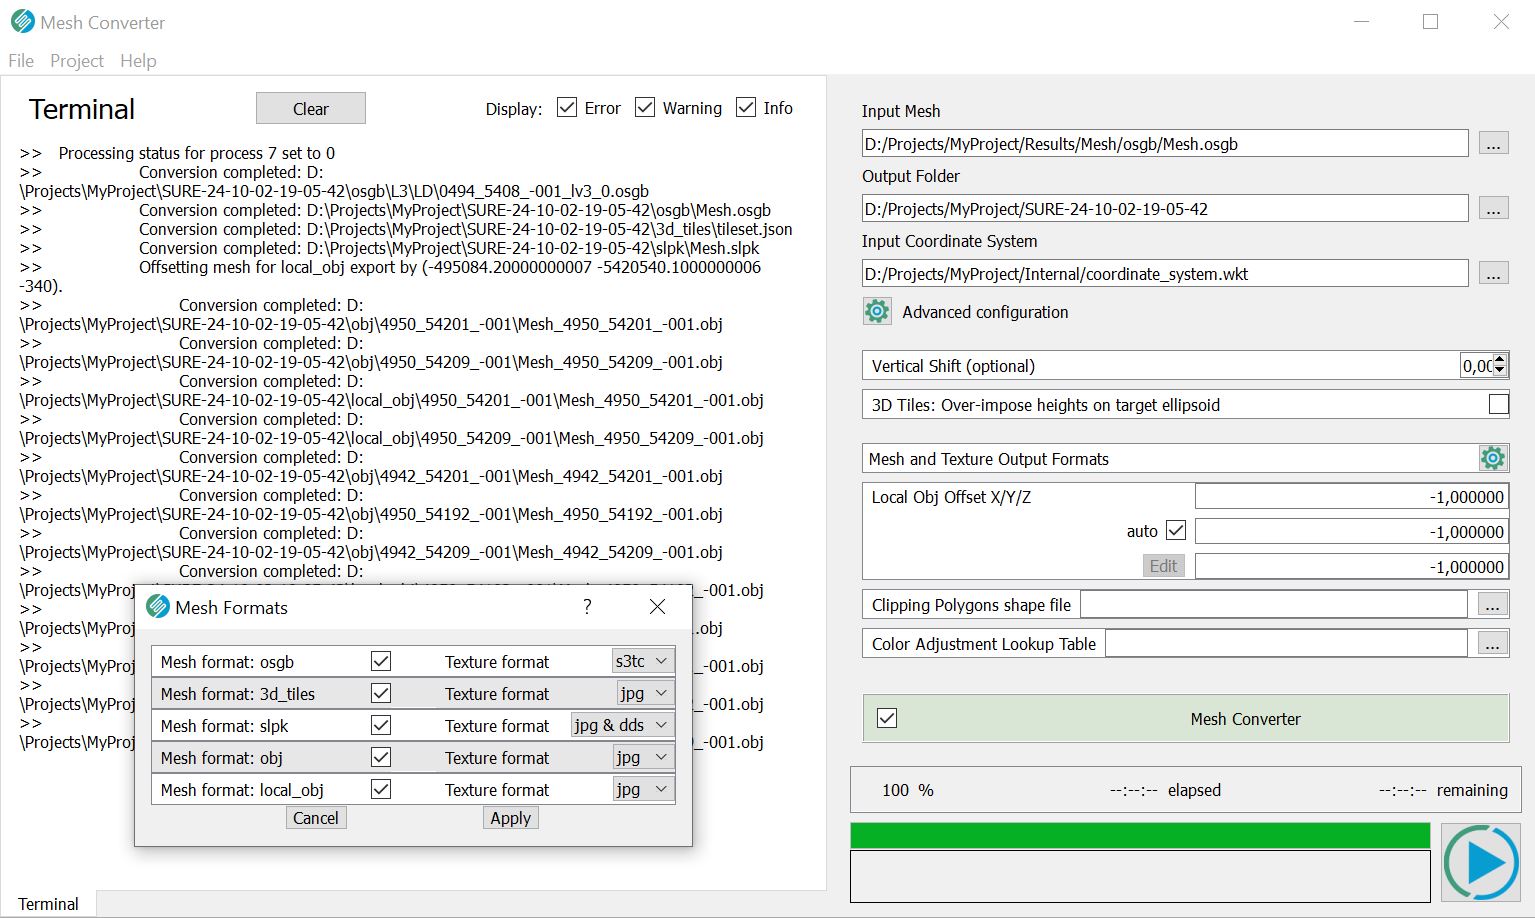Open the Project menu
1535x918 pixels.
(x=77, y=60)
